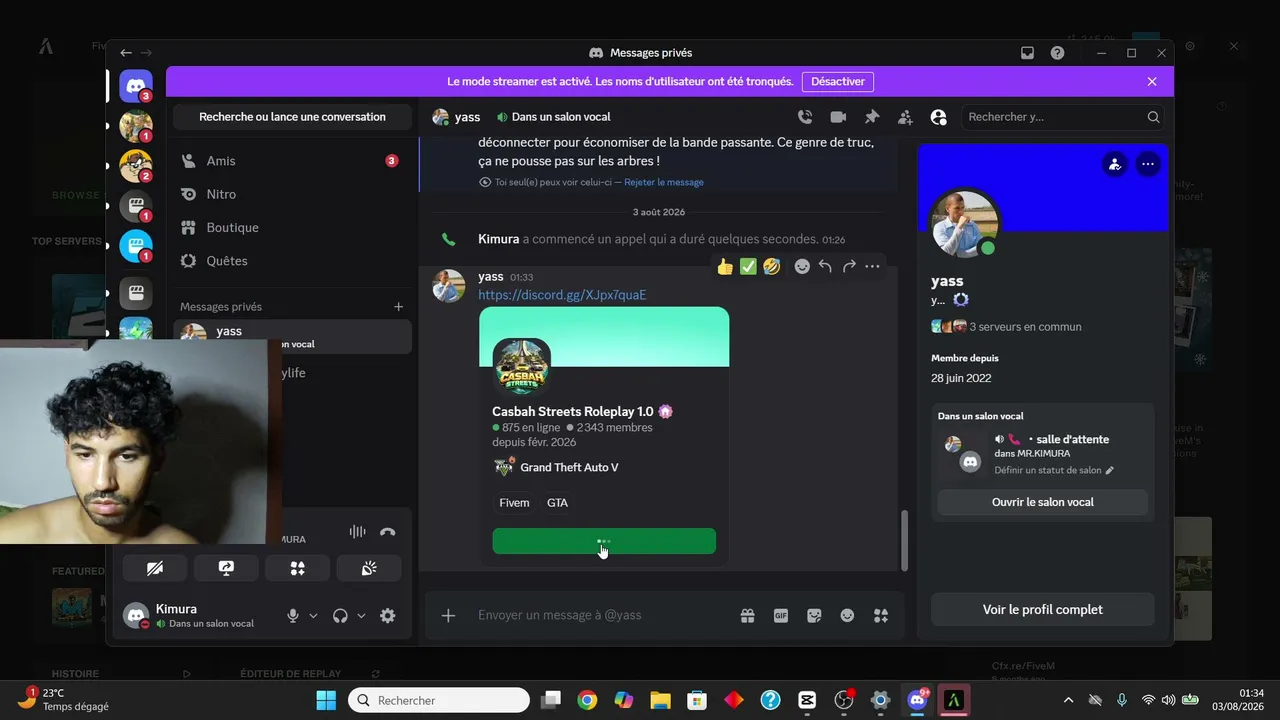Open the emoji picker in message bar
Viewport: 1280px width, 720px height.
click(x=847, y=616)
